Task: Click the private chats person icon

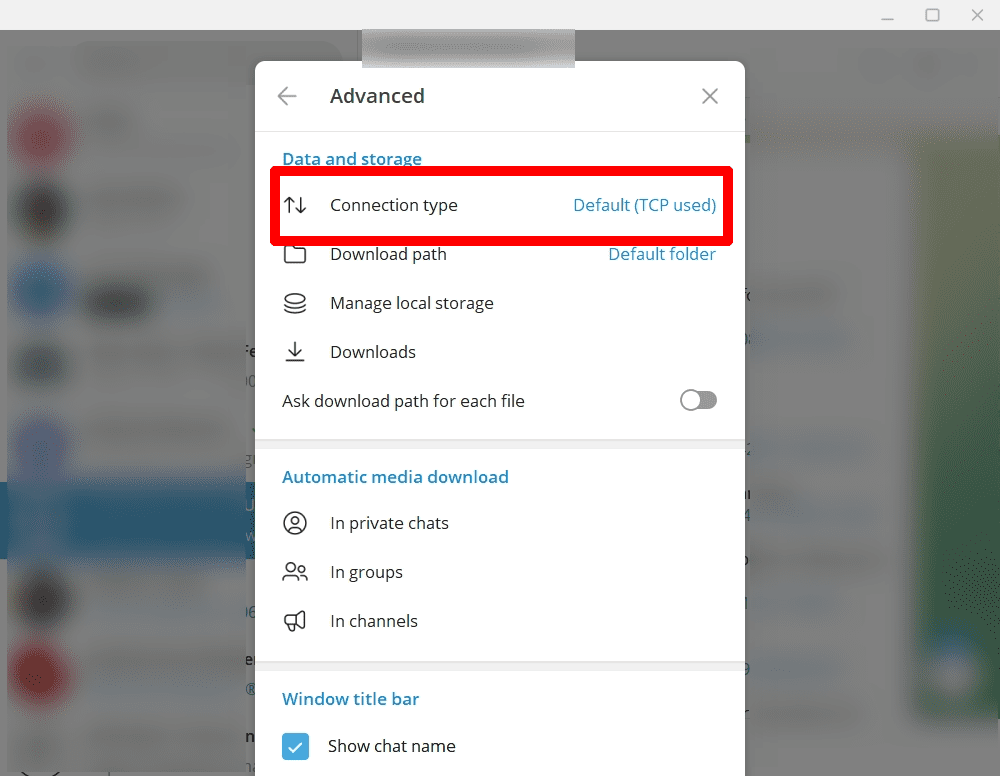Action: pos(295,523)
